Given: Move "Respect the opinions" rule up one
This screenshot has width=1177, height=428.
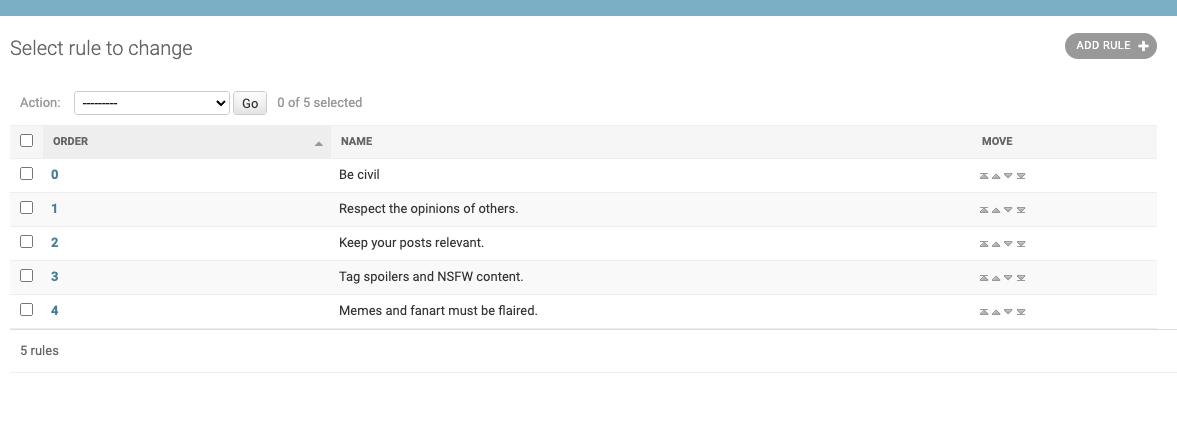Looking at the screenshot, I should 996,210.
